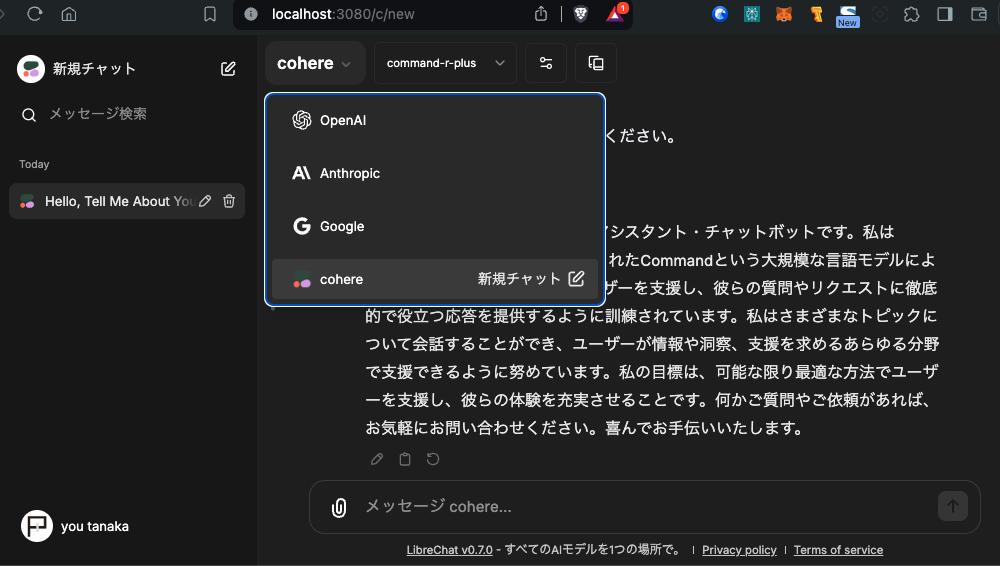This screenshot has width=1000, height=566.
Task: Open the Hello, Tell Me About You conversation
Action: click(x=127, y=201)
